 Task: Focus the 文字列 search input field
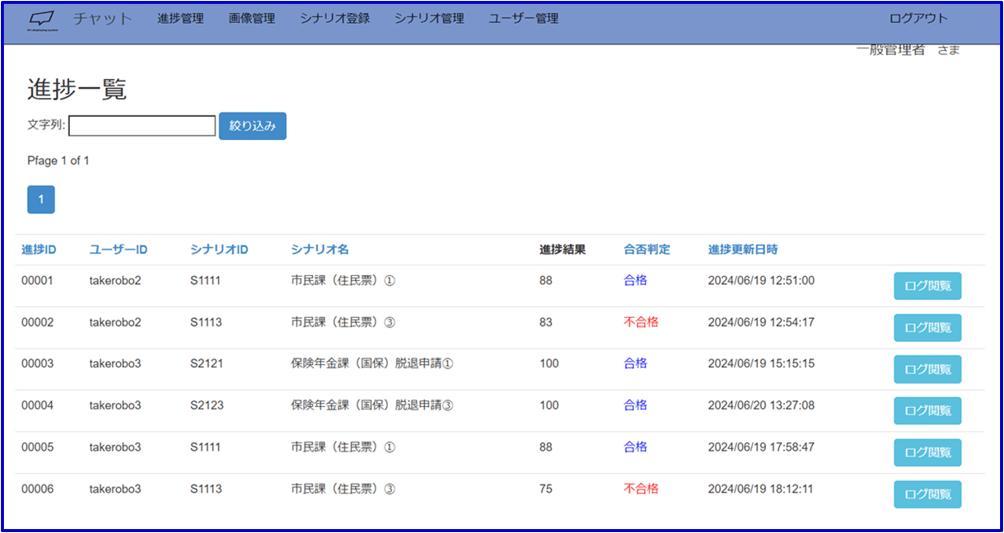pos(142,126)
